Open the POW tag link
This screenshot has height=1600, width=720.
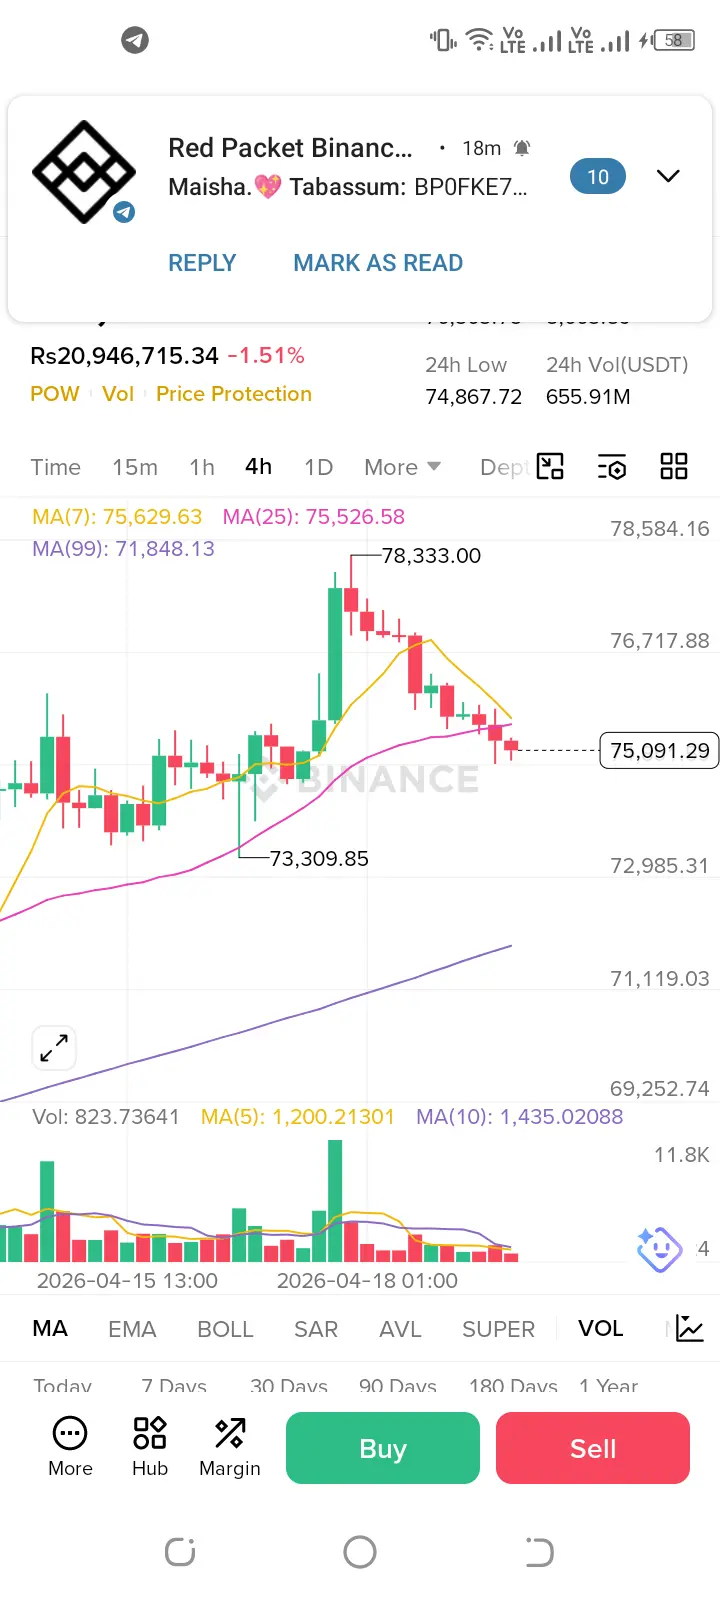55,394
